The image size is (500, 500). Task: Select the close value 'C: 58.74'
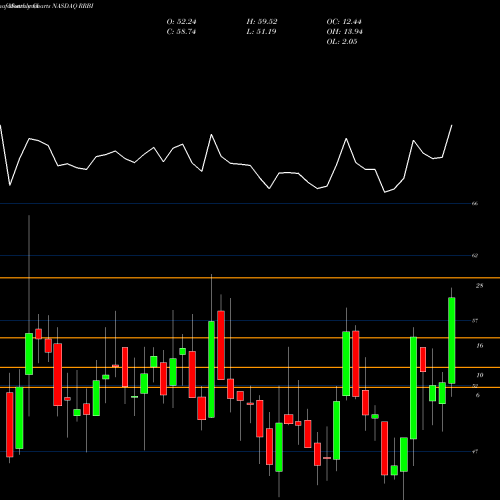[x=181, y=32]
